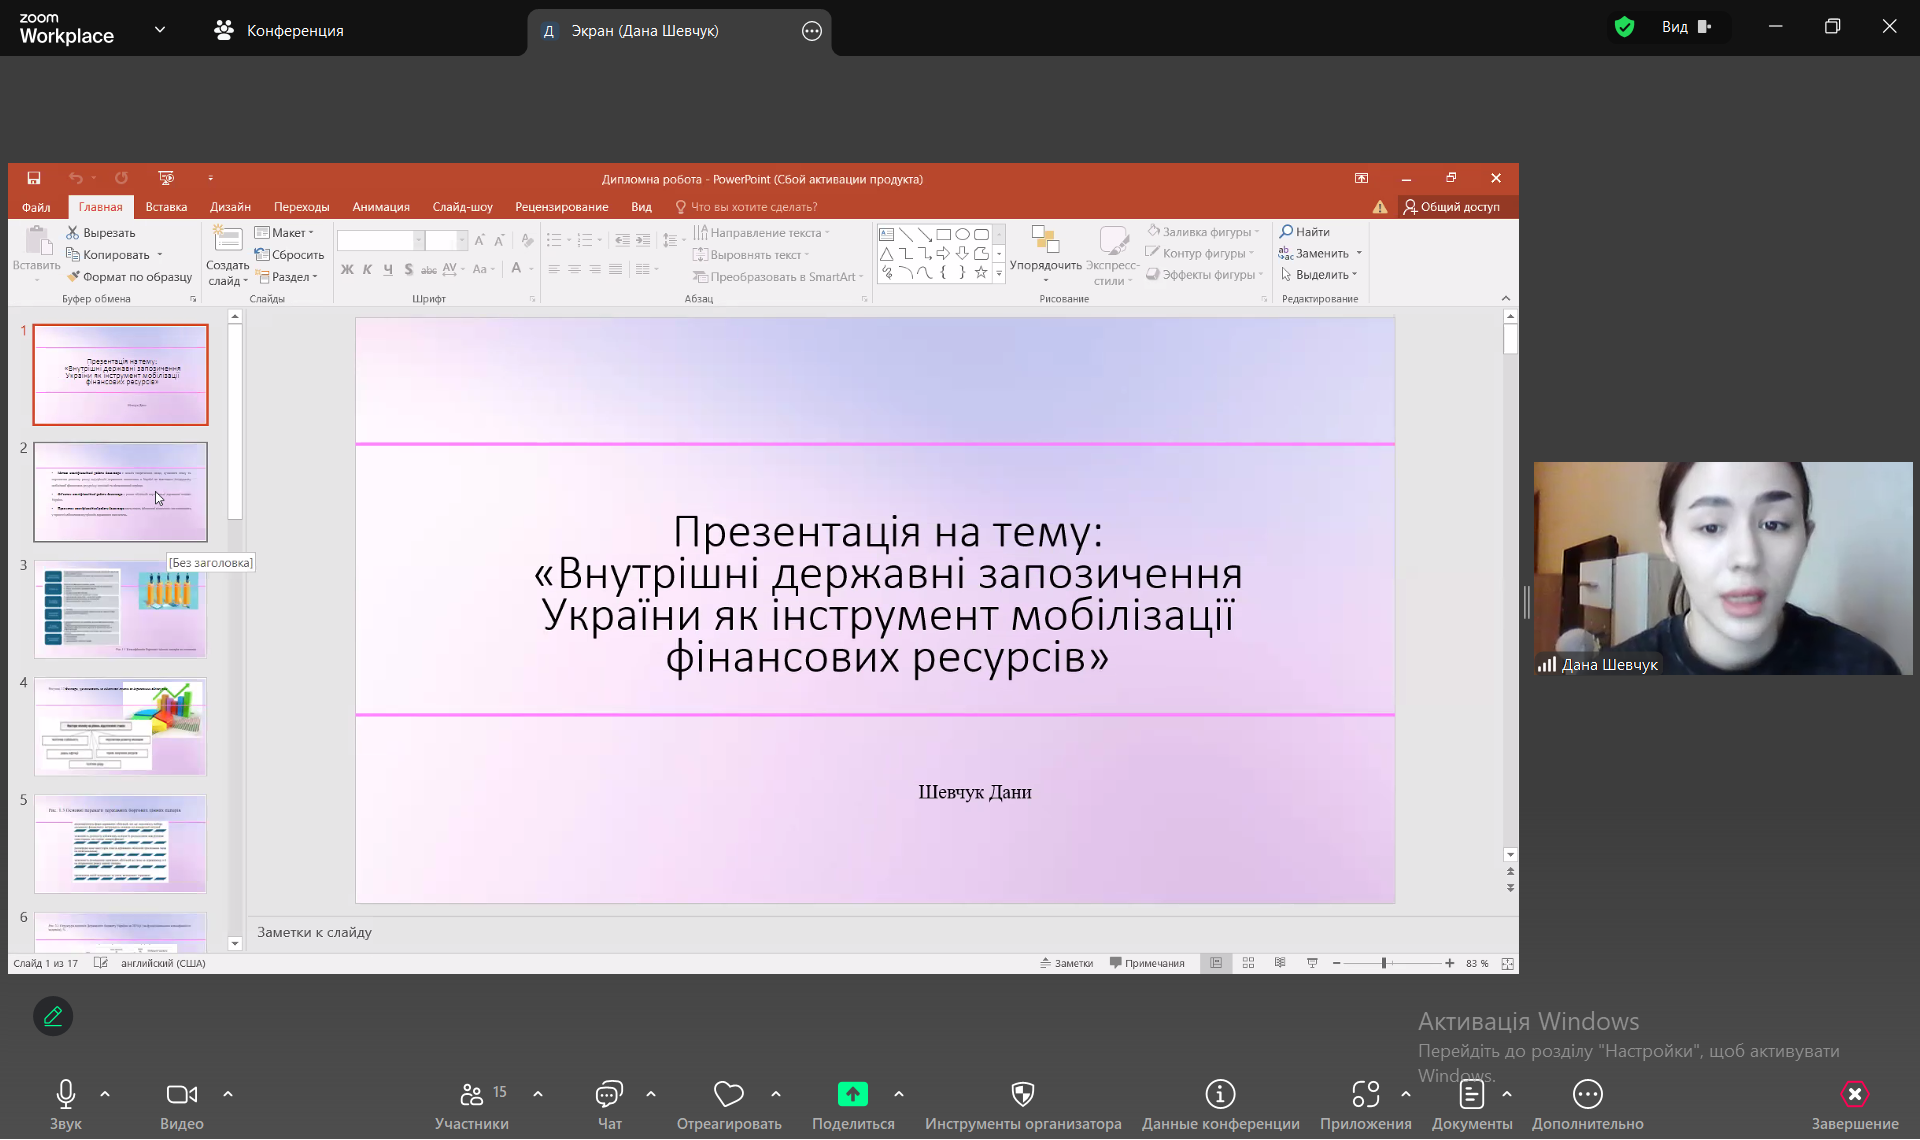Click the green Share screen icon
Screen dimensions: 1920x1140
852,1095
